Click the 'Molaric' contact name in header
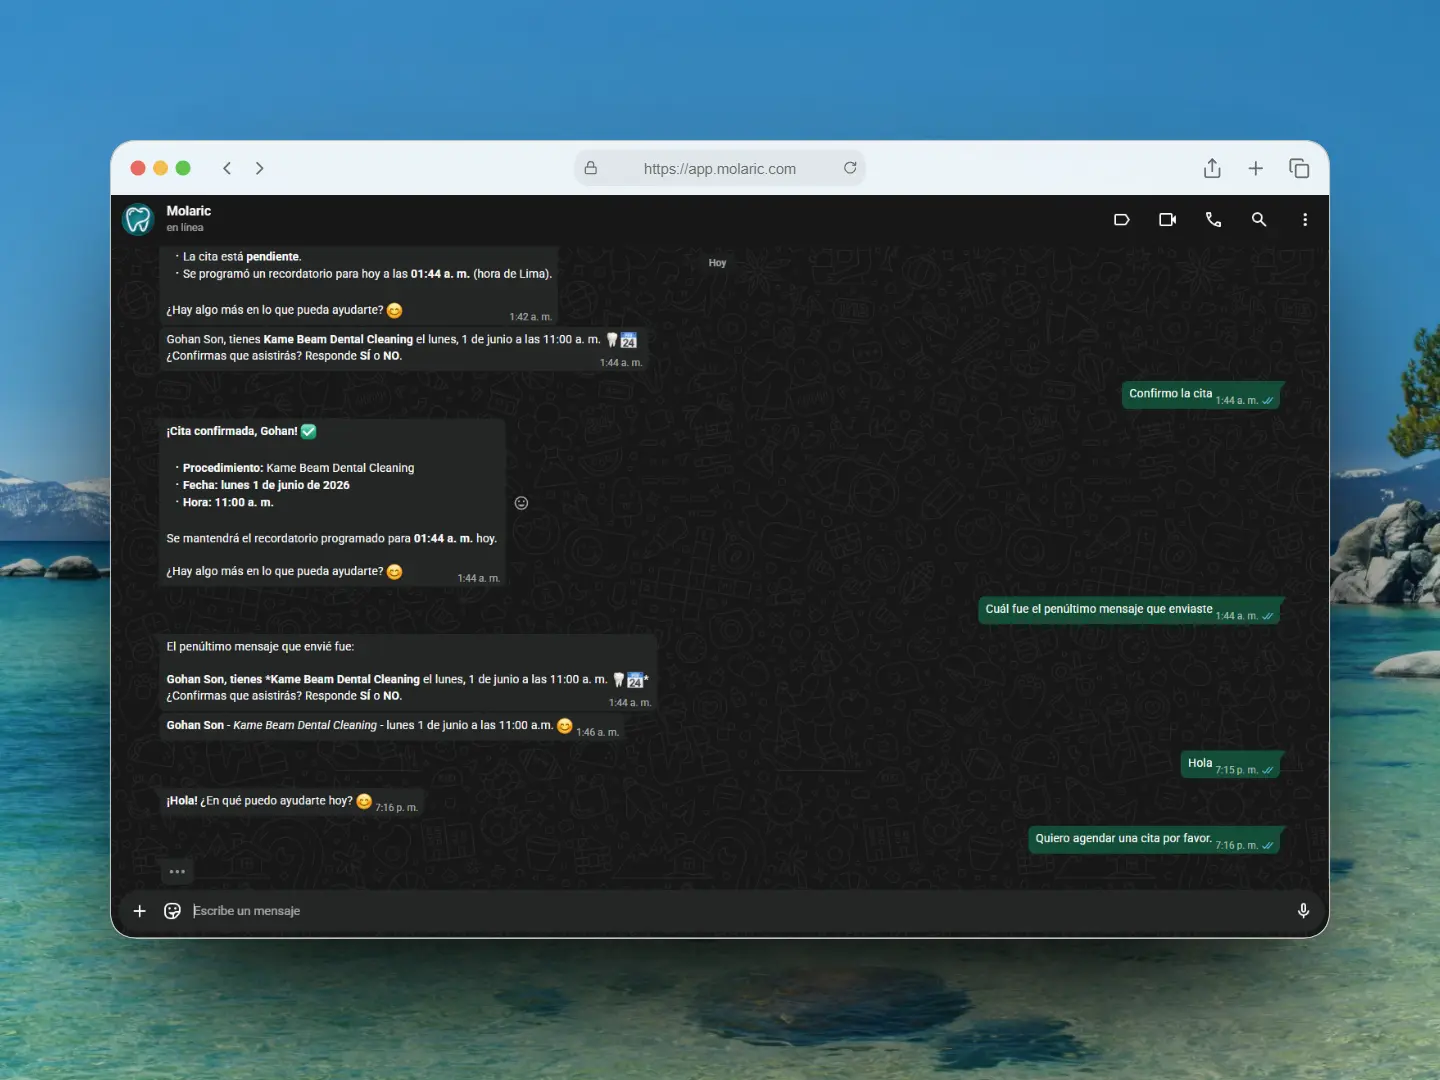The image size is (1440, 1080). click(188, 211)
